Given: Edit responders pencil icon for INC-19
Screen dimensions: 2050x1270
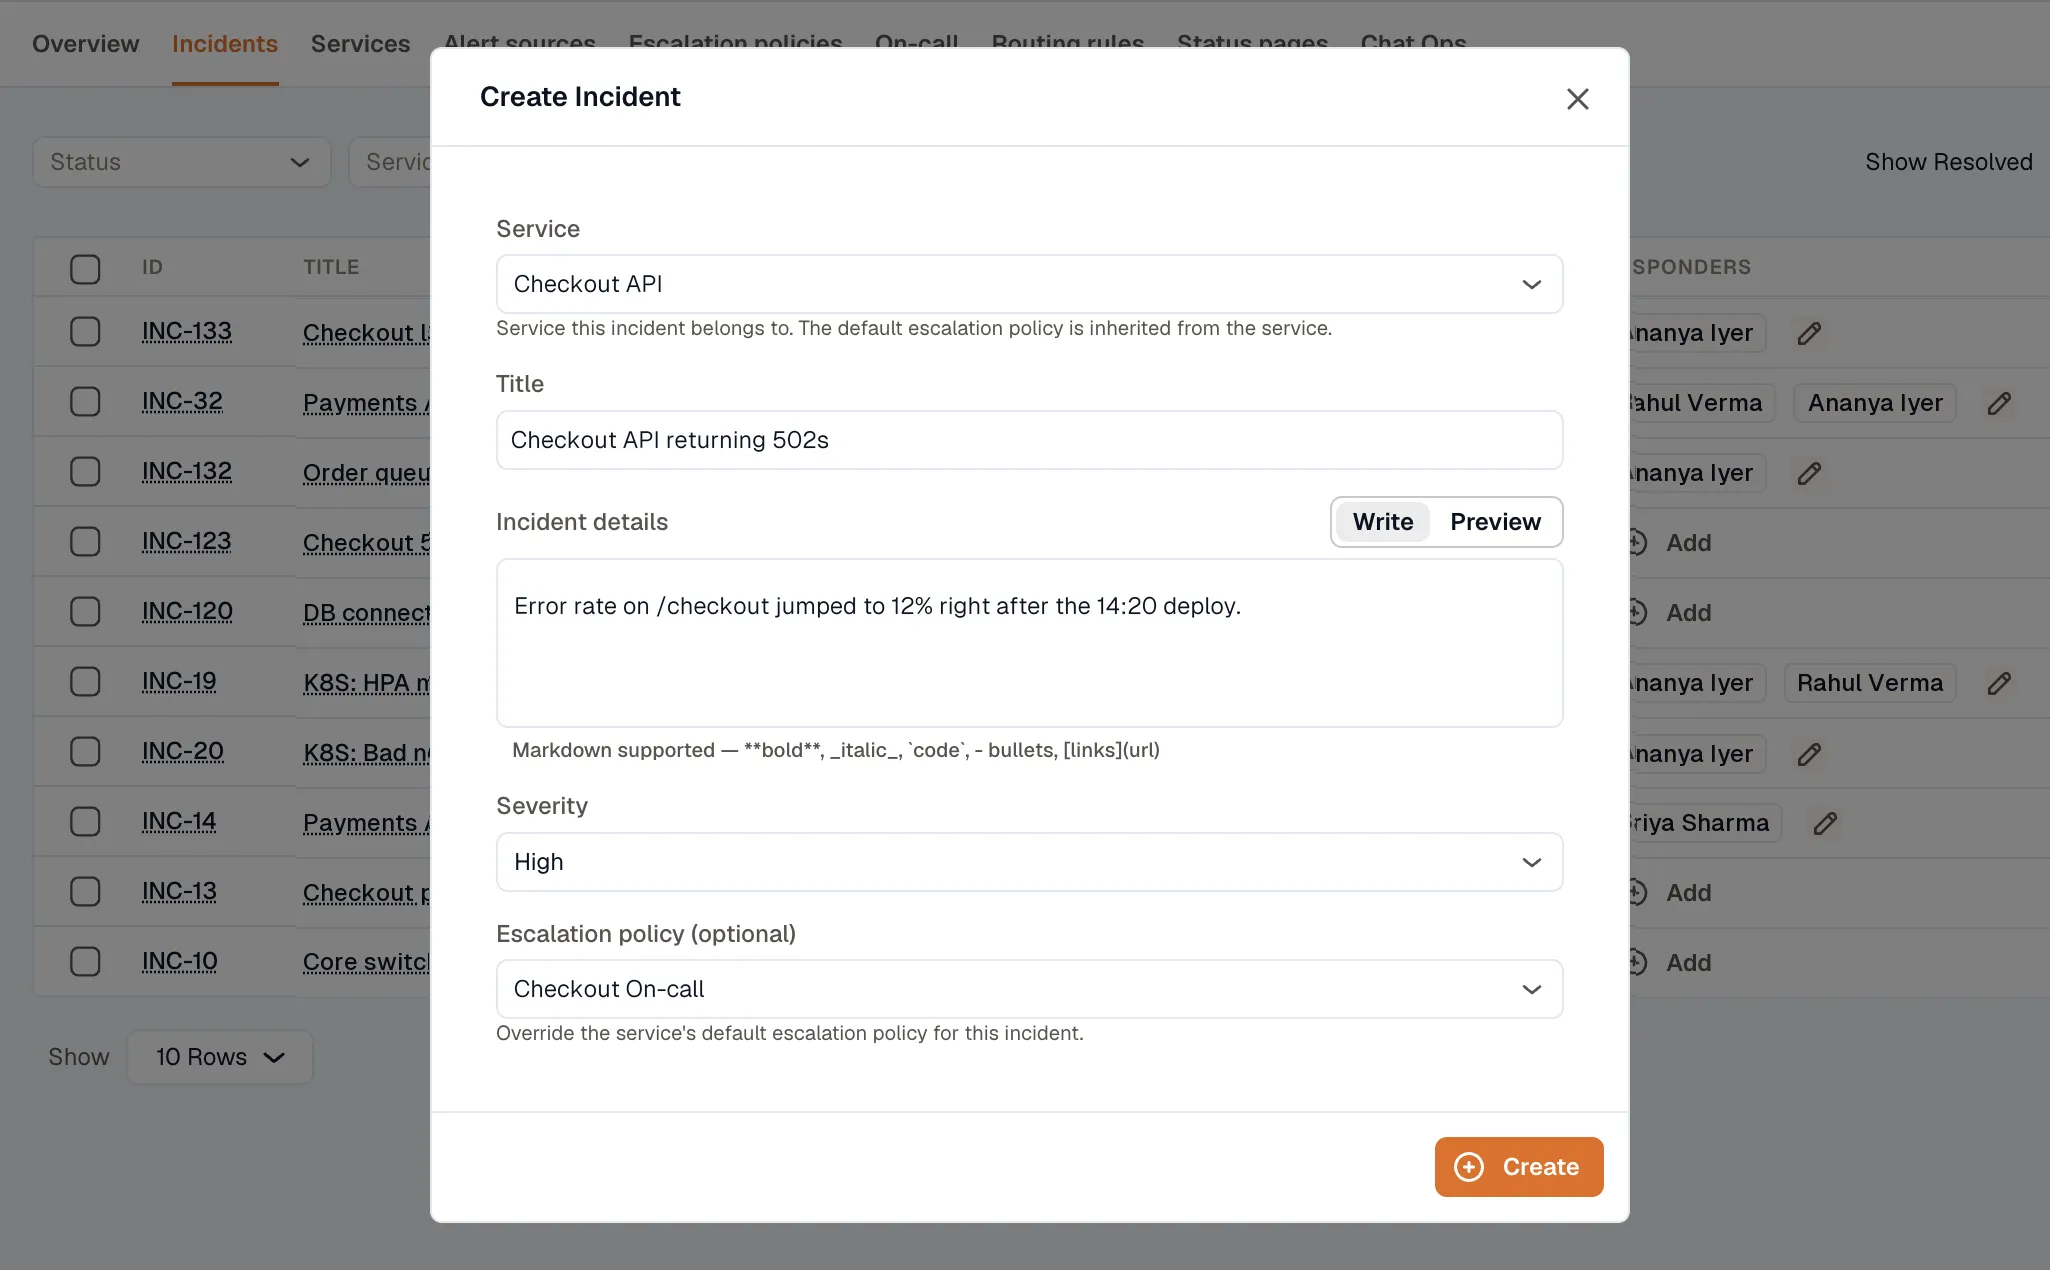Looking at the screenshot, I should point(1999,683).
